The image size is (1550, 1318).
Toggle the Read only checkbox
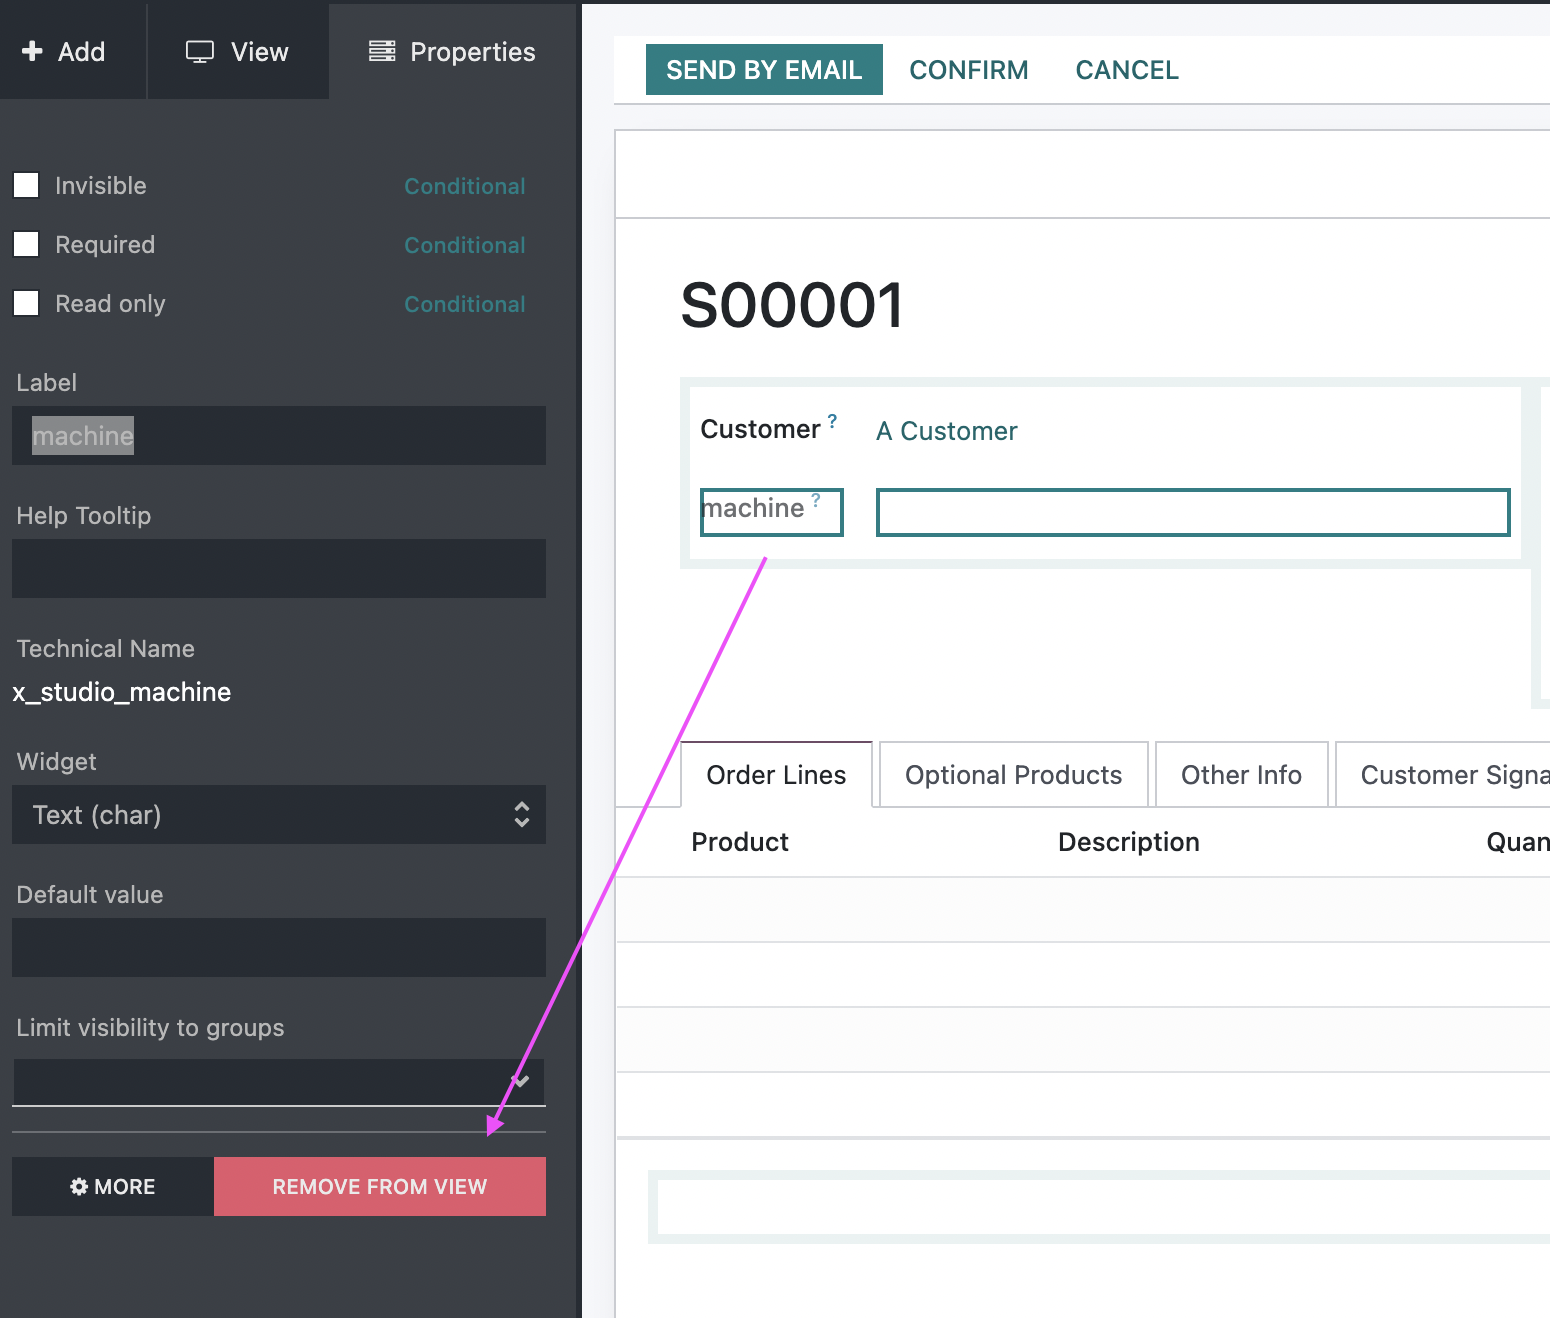[x=26, y=304]
